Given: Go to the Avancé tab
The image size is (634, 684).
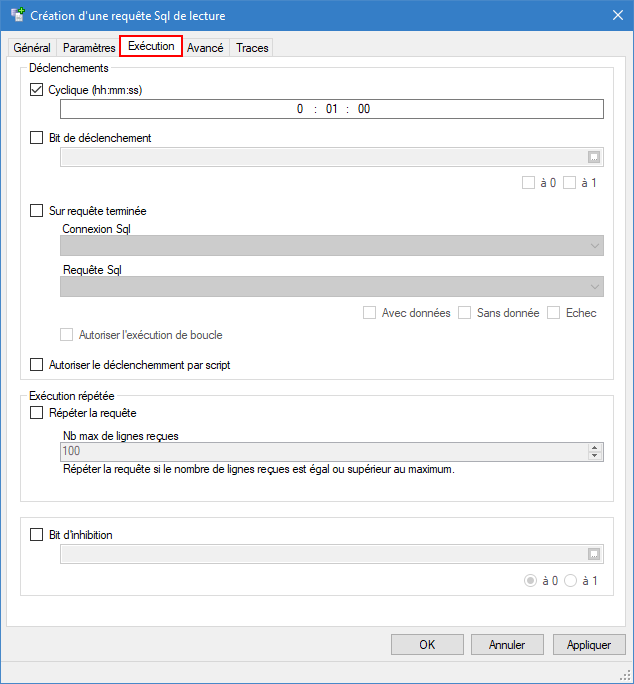Looking at the screenshot, I should point(205,48).
